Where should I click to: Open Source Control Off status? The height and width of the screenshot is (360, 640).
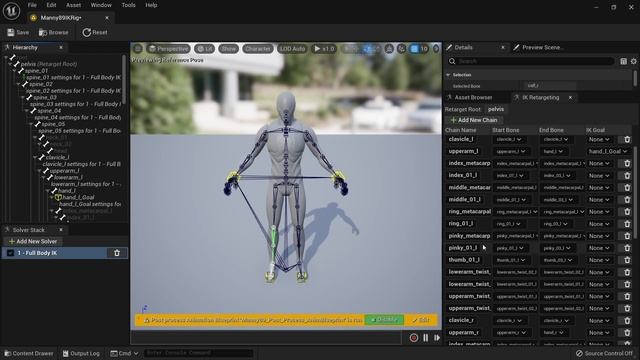(604, 353)
